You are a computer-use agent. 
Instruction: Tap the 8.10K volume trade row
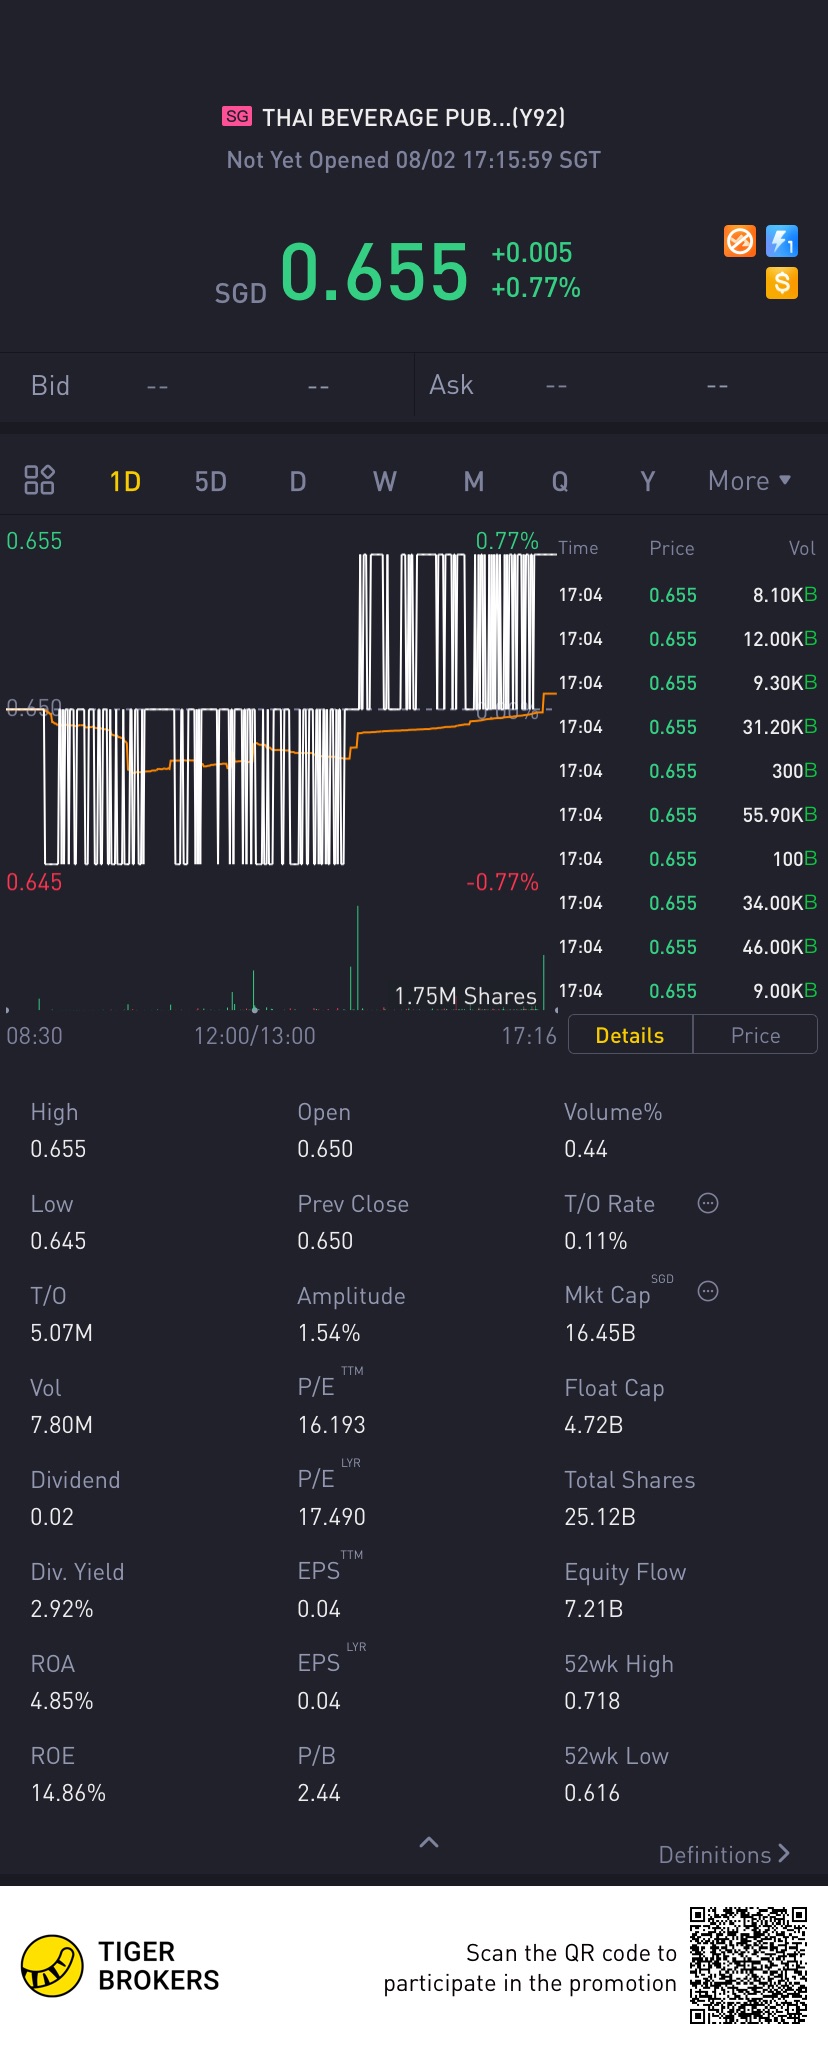click(x=687, y=595)
